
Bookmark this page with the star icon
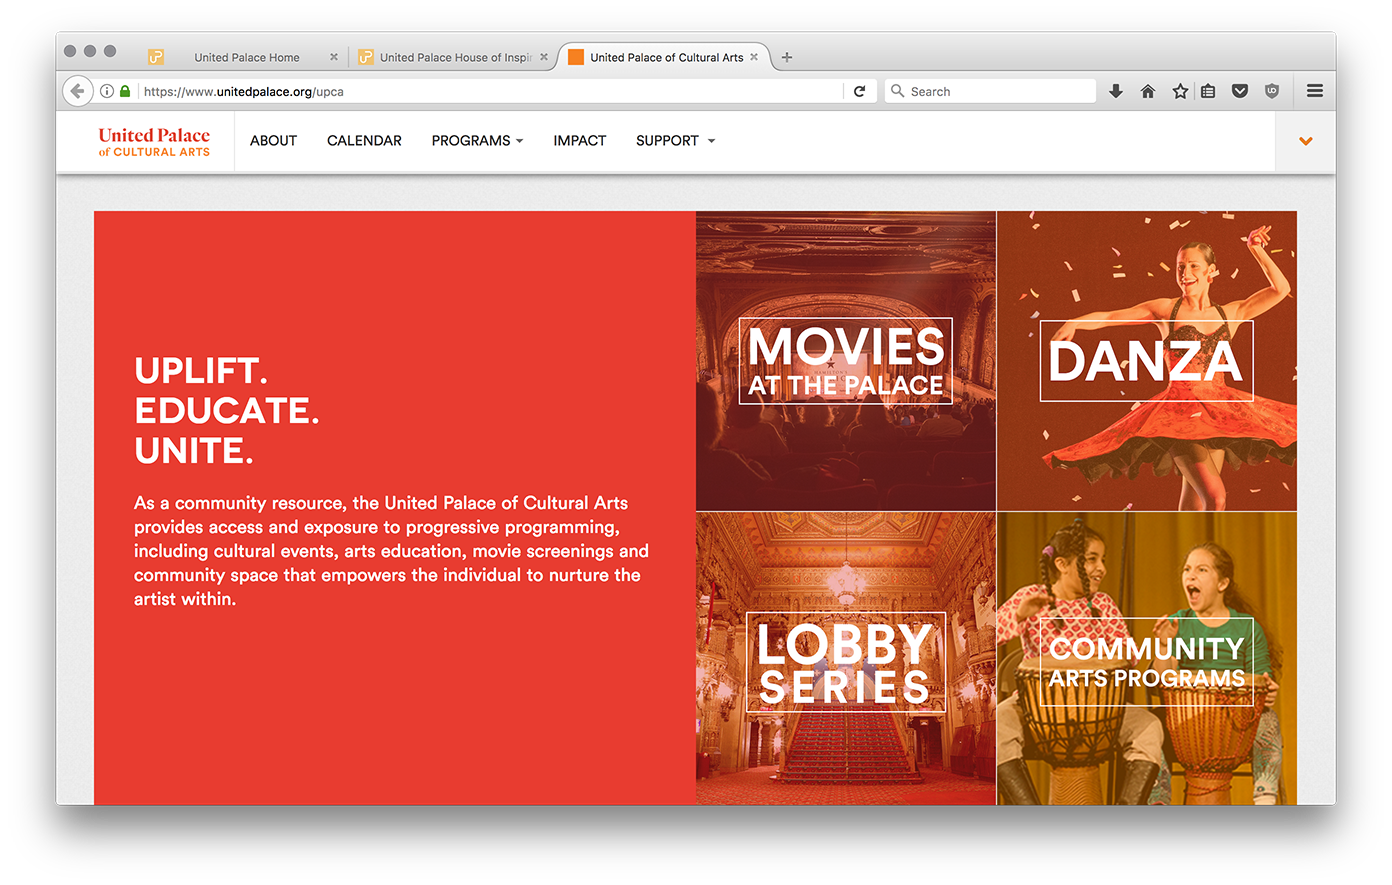[x=1180, y=91]
